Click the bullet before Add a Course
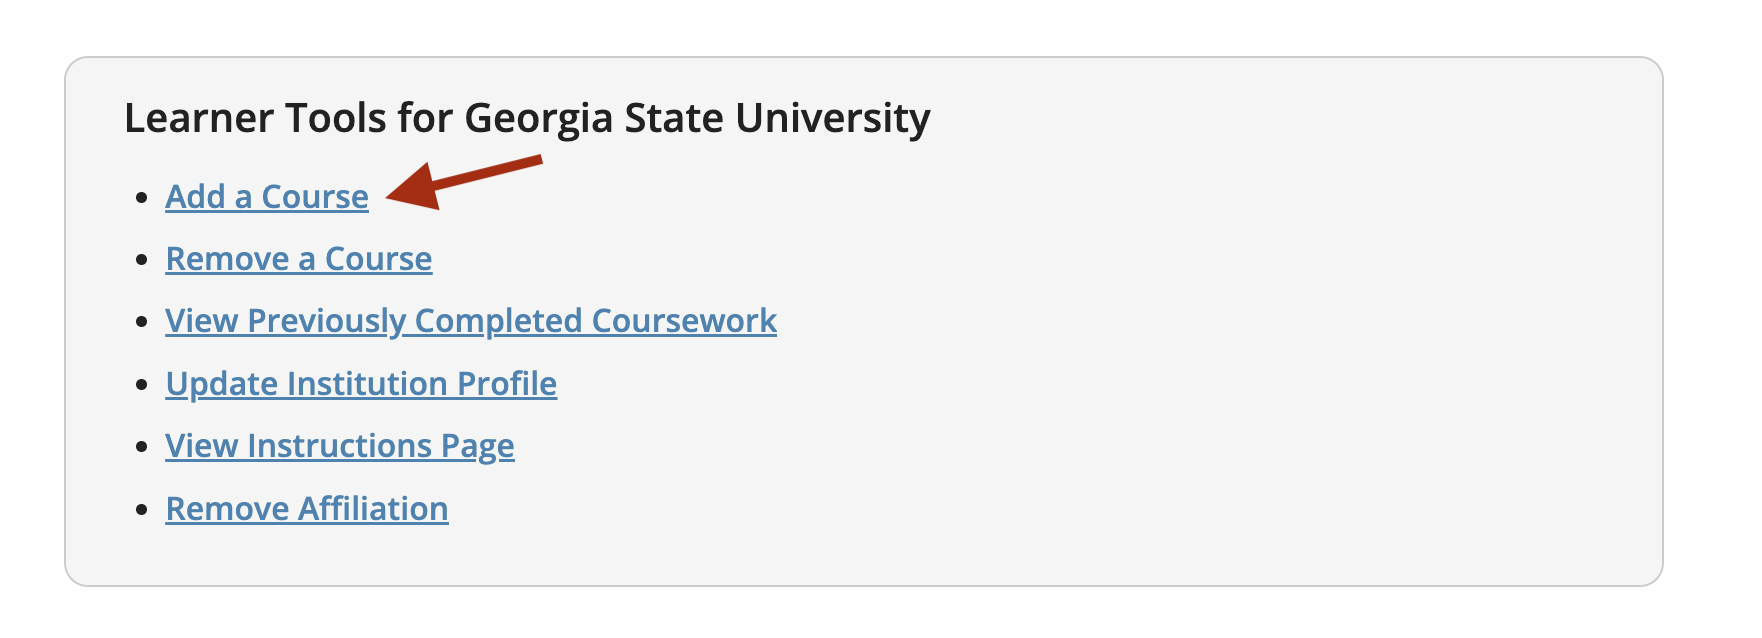 [142, 198]
